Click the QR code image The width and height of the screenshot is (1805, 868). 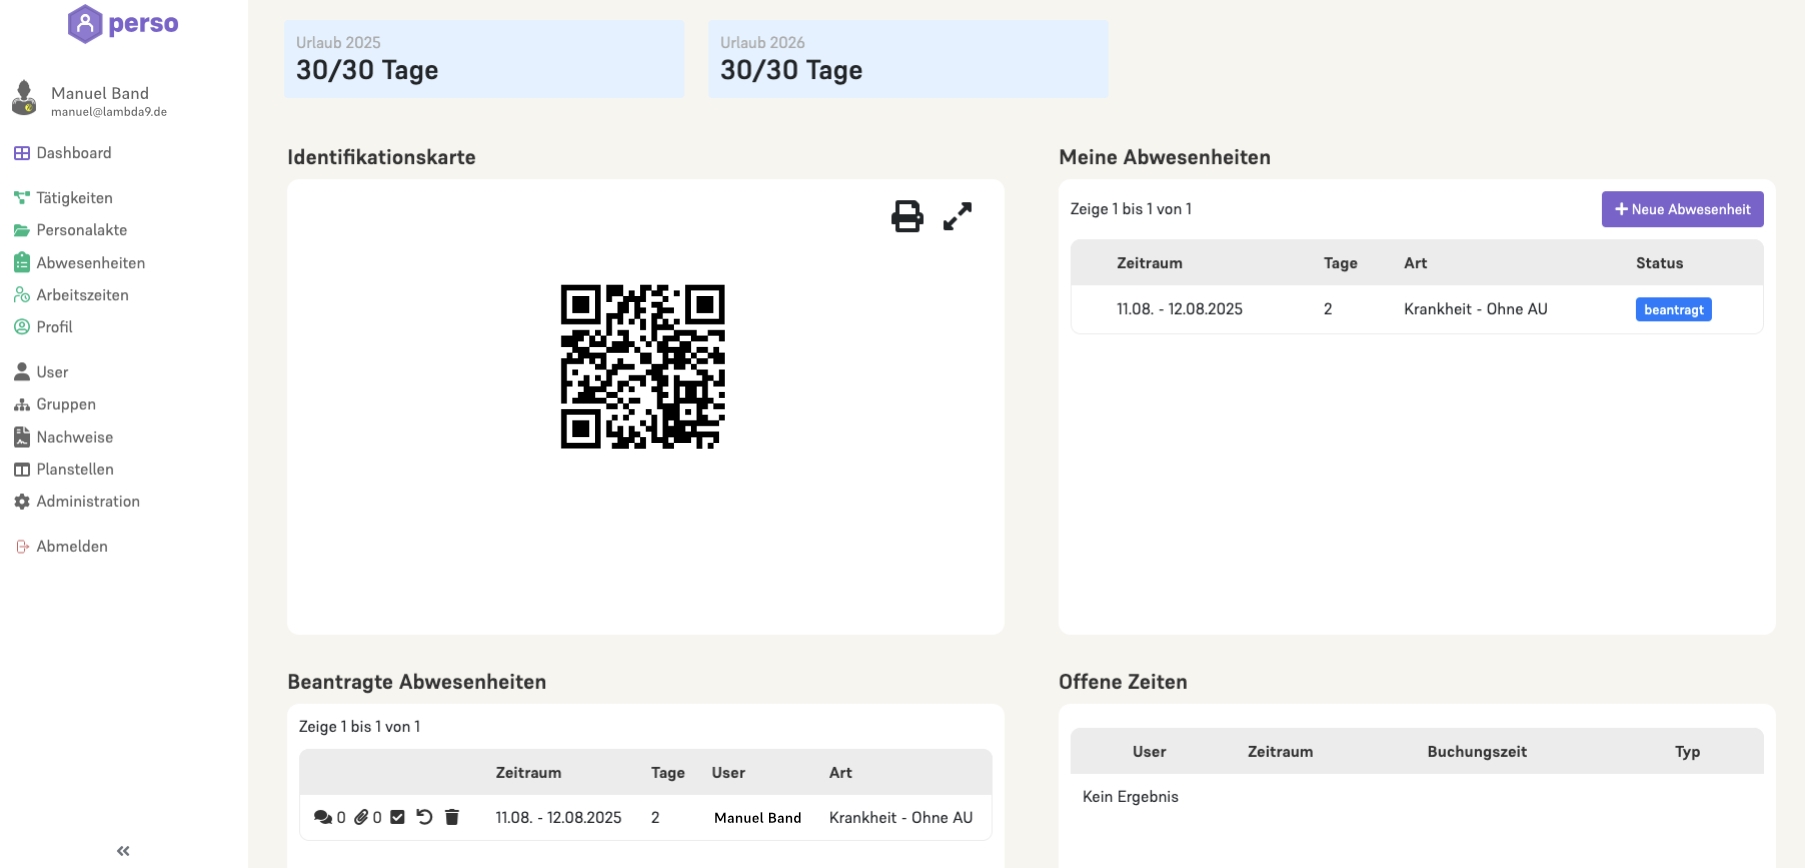[643, 367]
